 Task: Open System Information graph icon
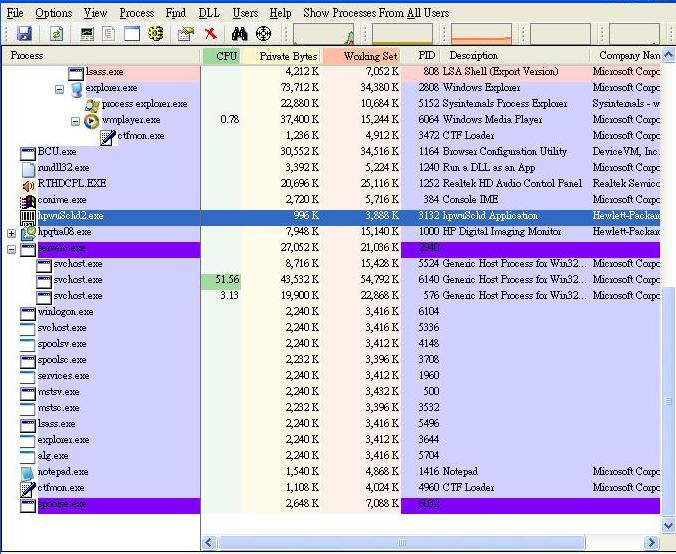pos(87,34)
